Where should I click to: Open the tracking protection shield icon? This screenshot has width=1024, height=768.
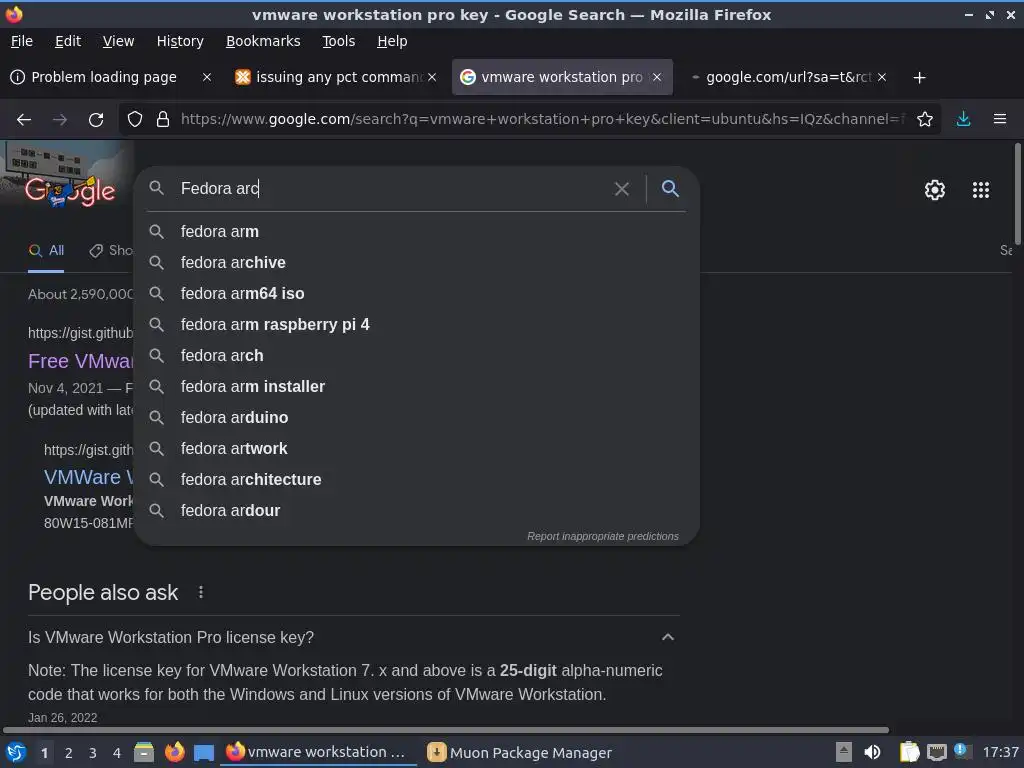135,120
